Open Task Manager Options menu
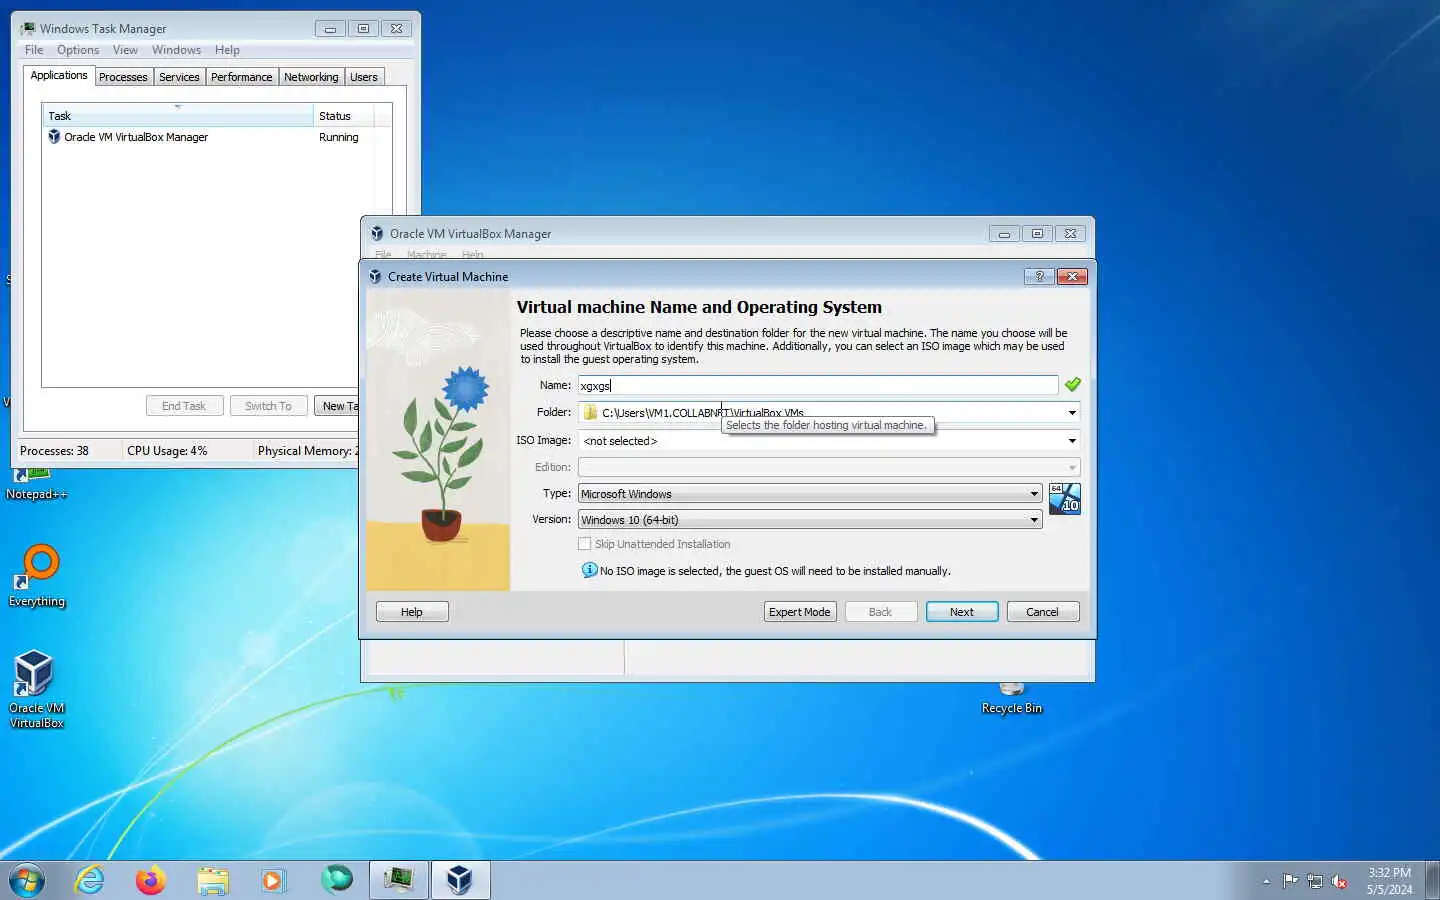The height and width of the screenshot is (900, 1440). tap(78, 50)
